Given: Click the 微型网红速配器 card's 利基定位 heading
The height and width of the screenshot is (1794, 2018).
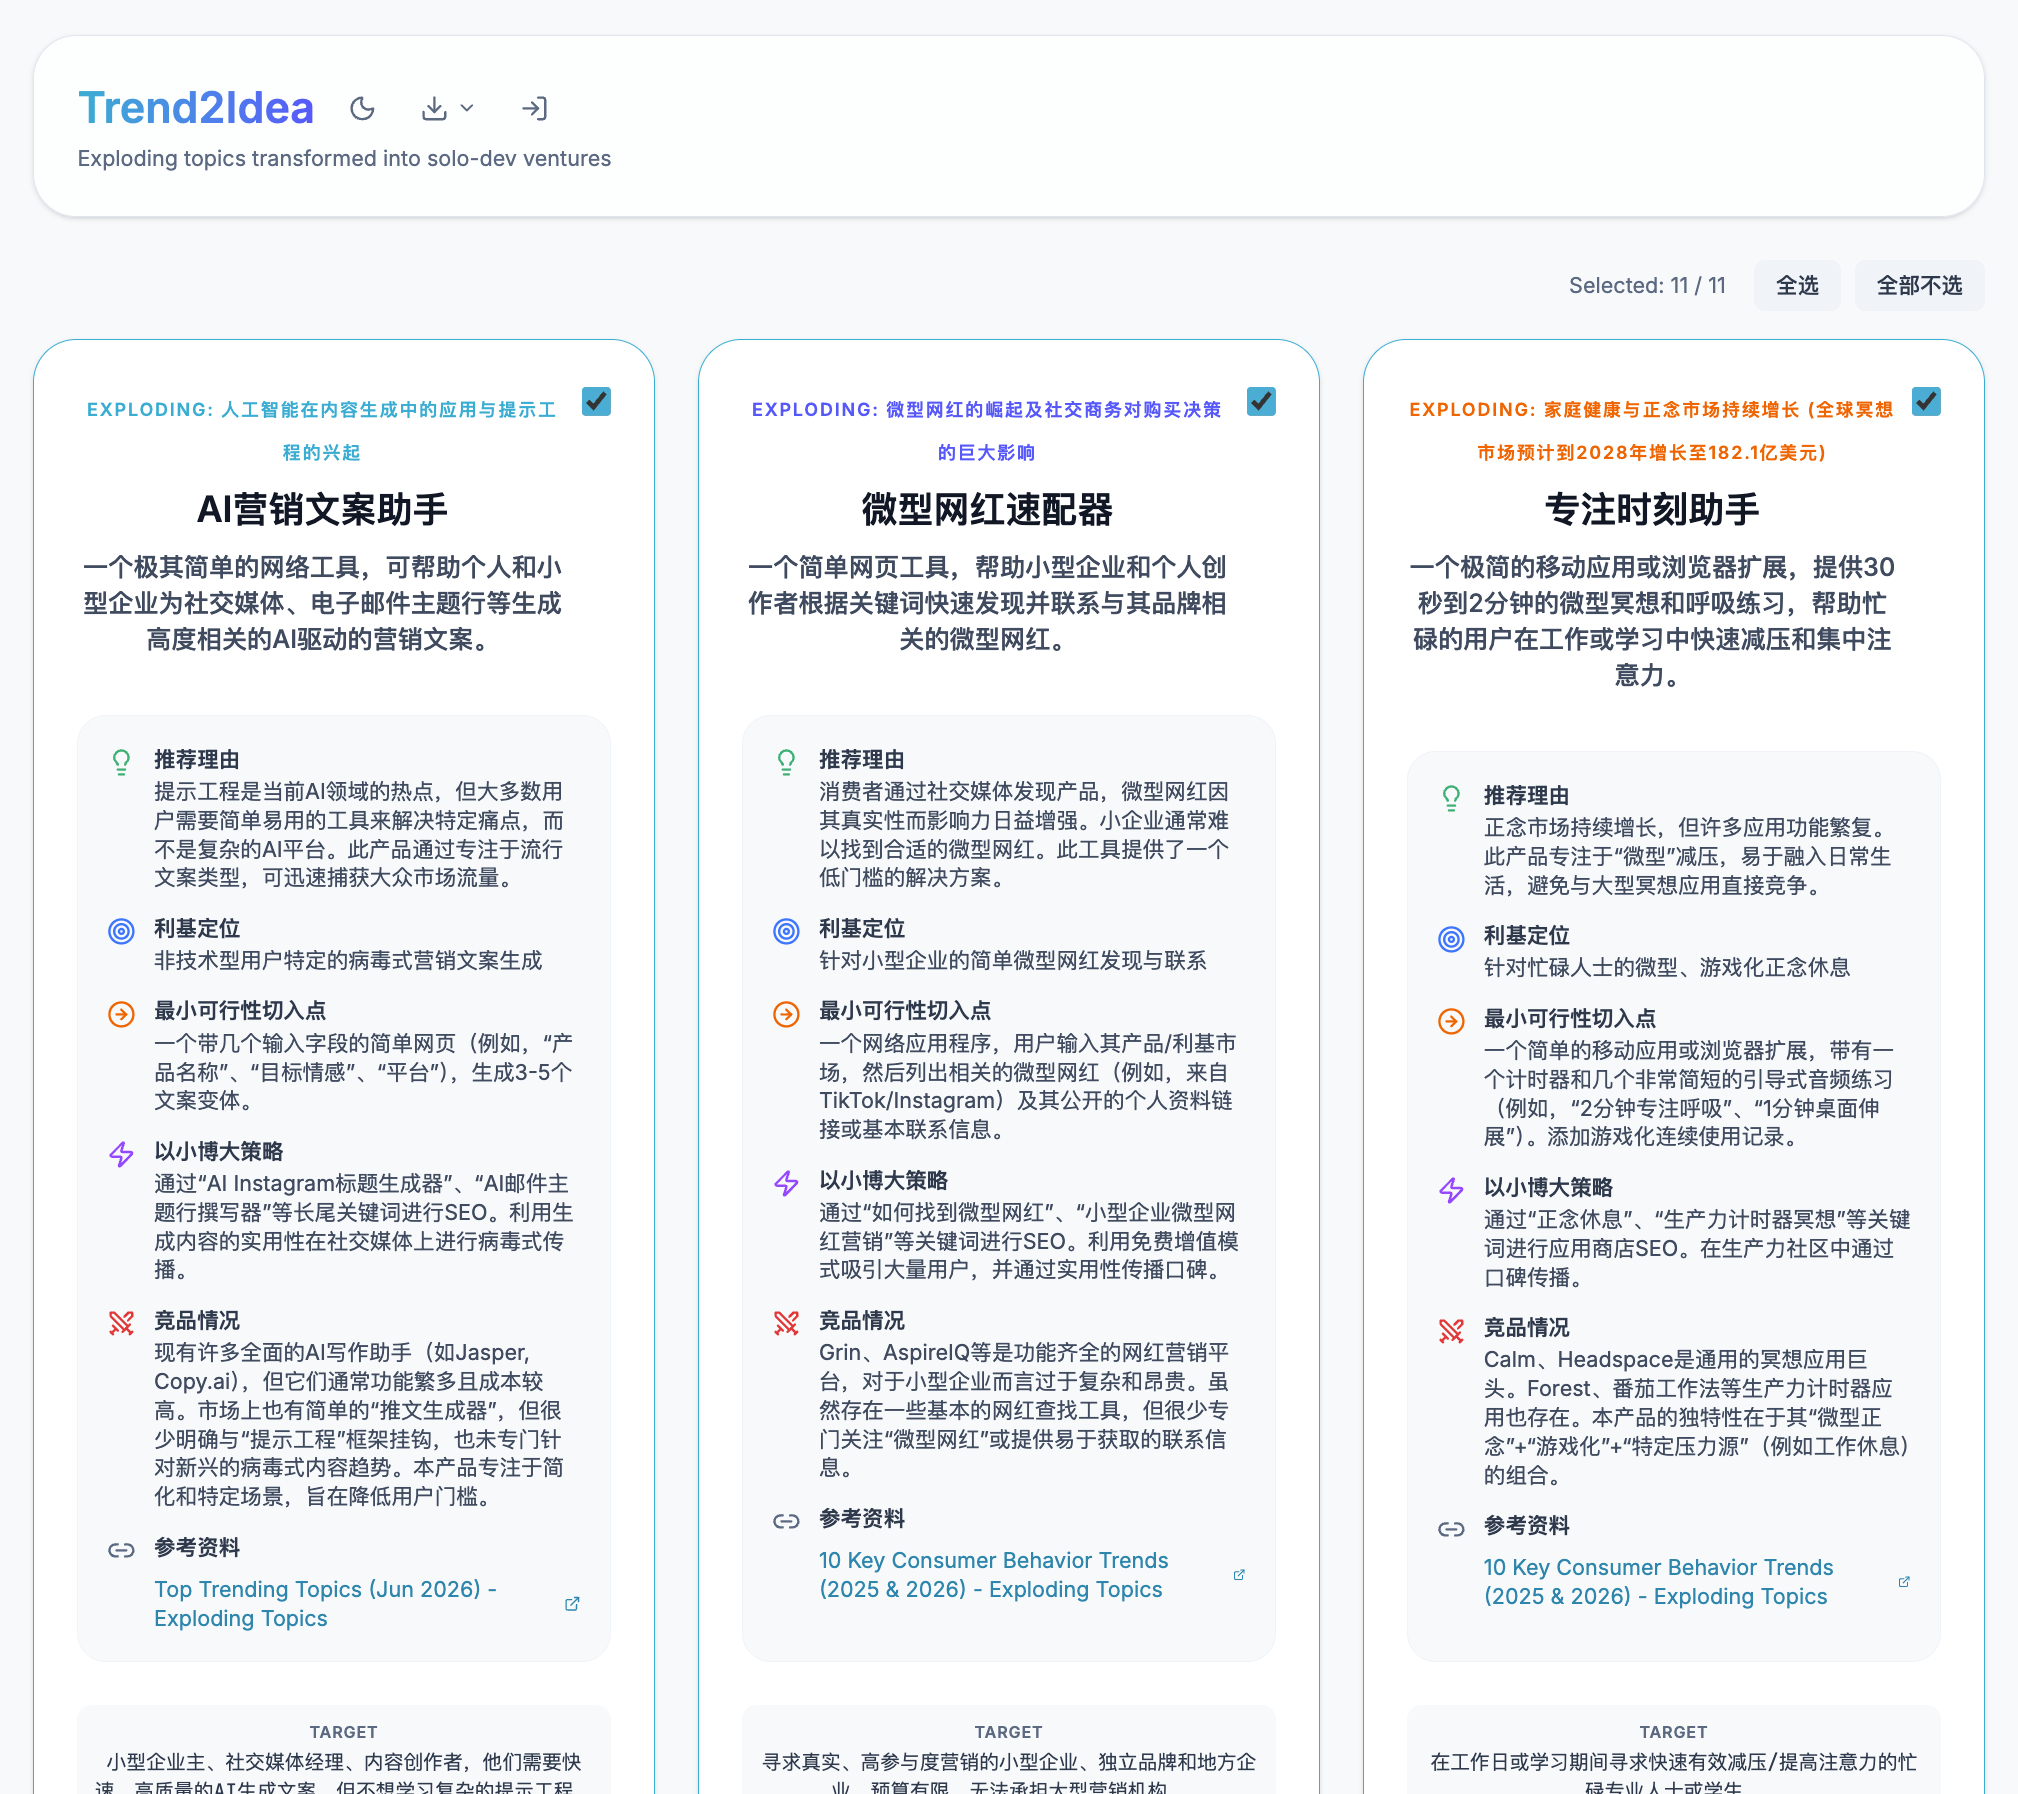Looking at the screenshot, I should pyautogui.click(x=862, y=929).
